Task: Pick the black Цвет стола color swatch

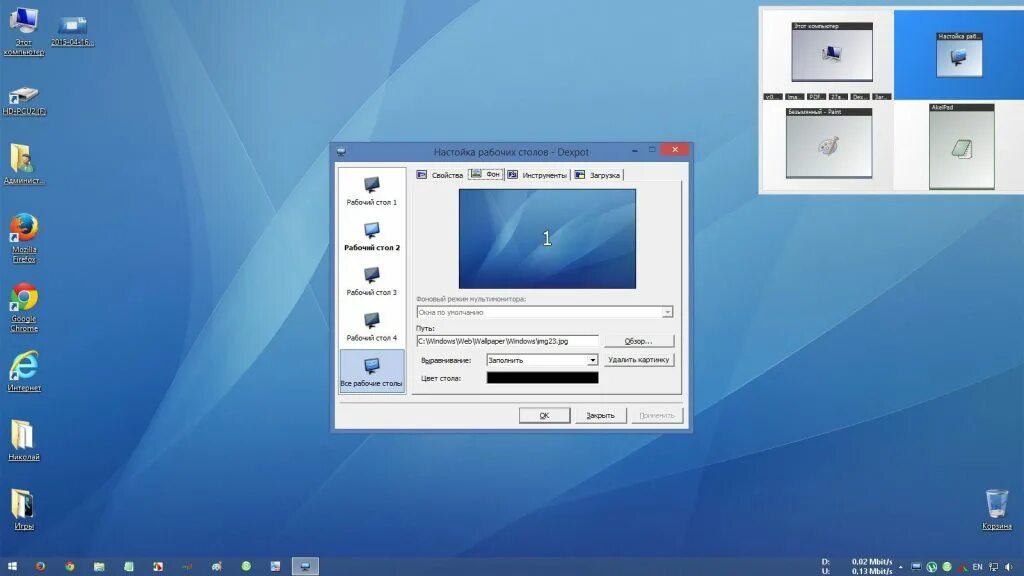Action: pyautogui.click(x=542, y=377)
